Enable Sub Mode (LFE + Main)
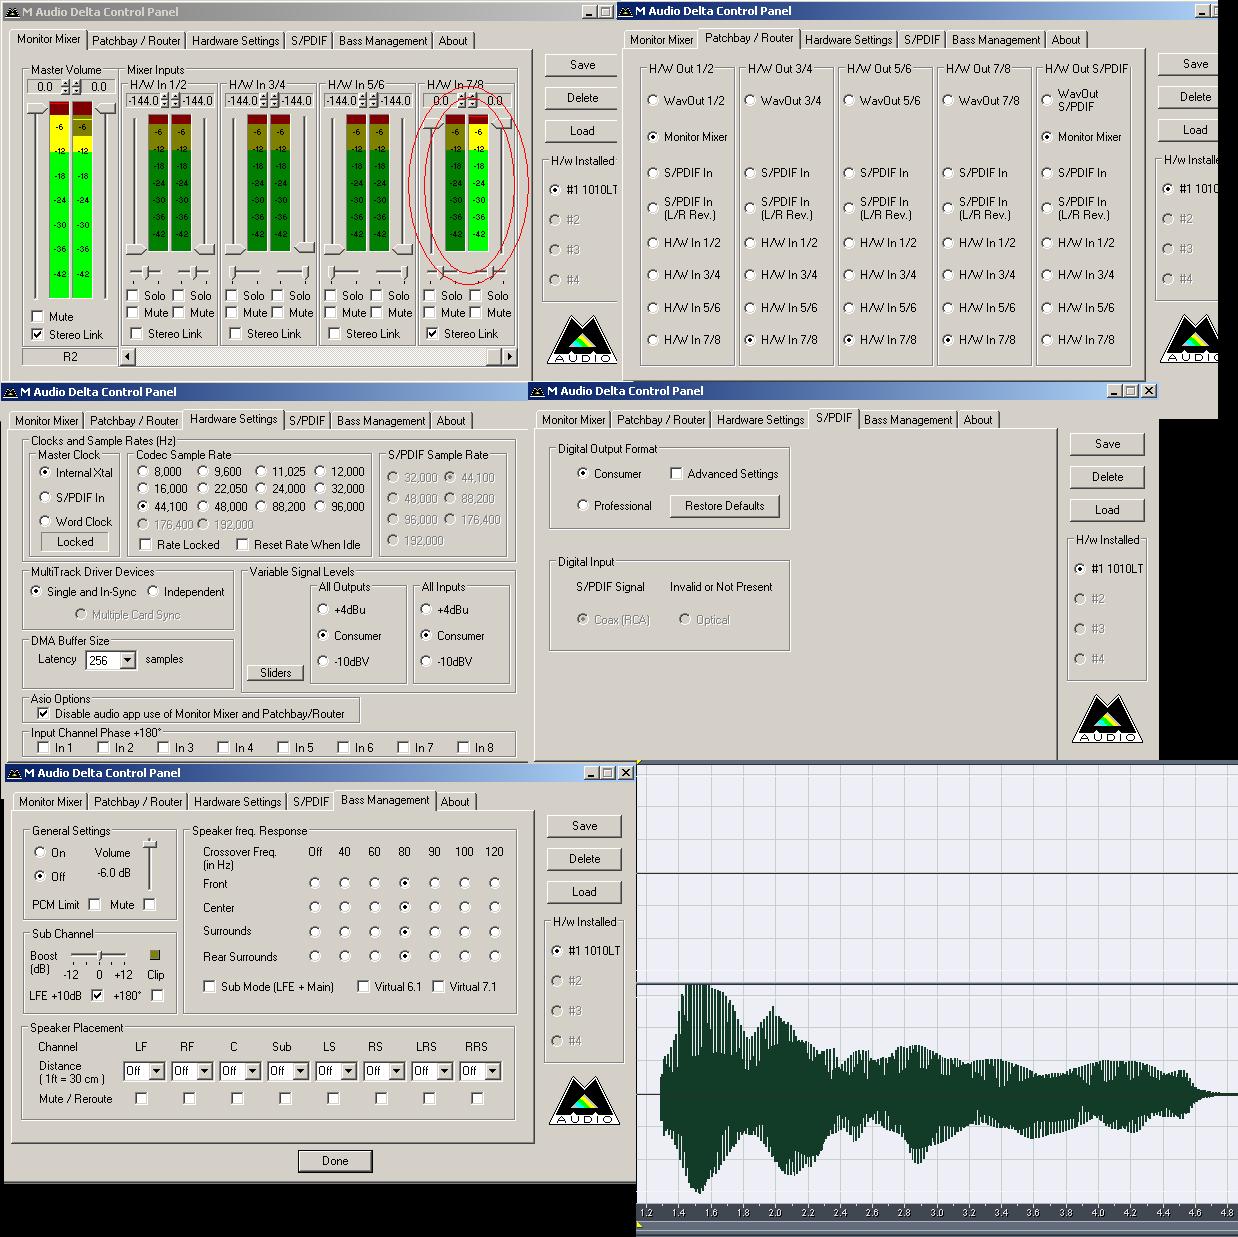 [209, 987]
